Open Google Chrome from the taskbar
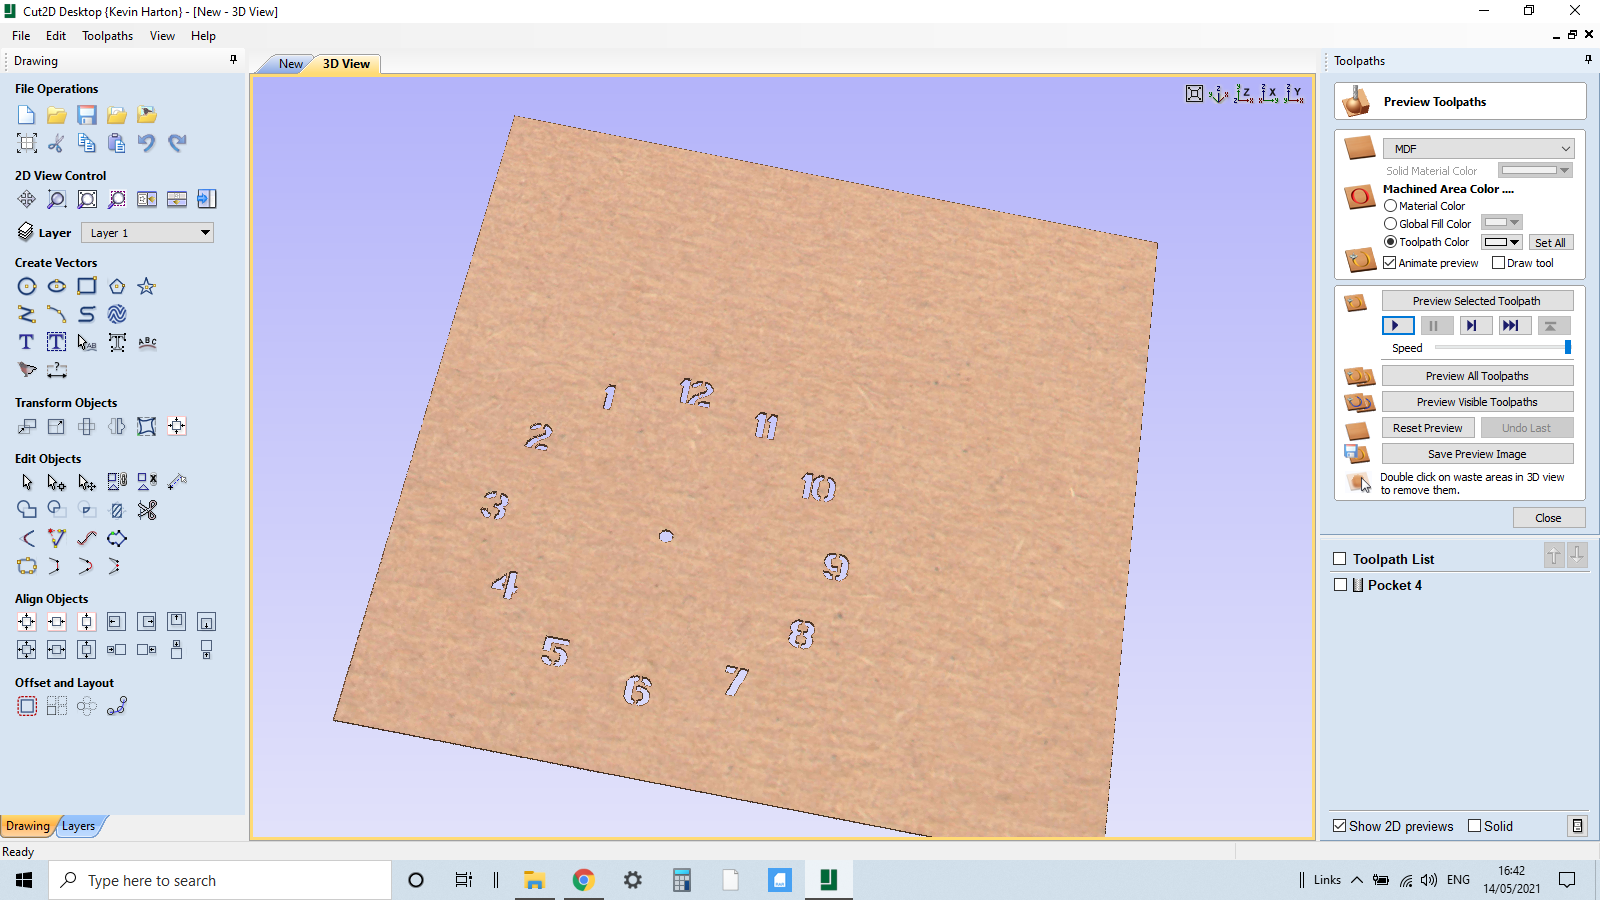This screenshot has width=1600, height=900. (583, 880)
